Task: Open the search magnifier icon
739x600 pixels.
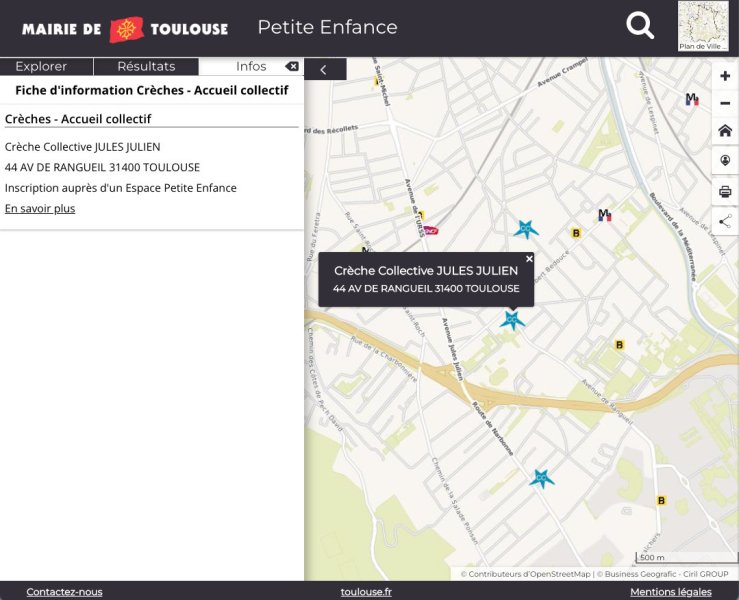Action: pyautogui.click(x=640, y=26)
